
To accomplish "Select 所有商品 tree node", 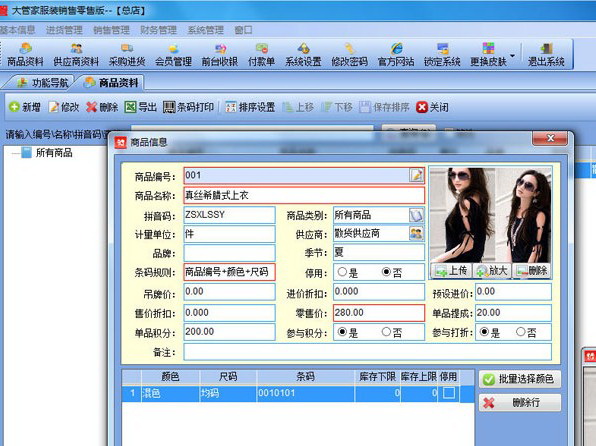I will coord(54,153).
